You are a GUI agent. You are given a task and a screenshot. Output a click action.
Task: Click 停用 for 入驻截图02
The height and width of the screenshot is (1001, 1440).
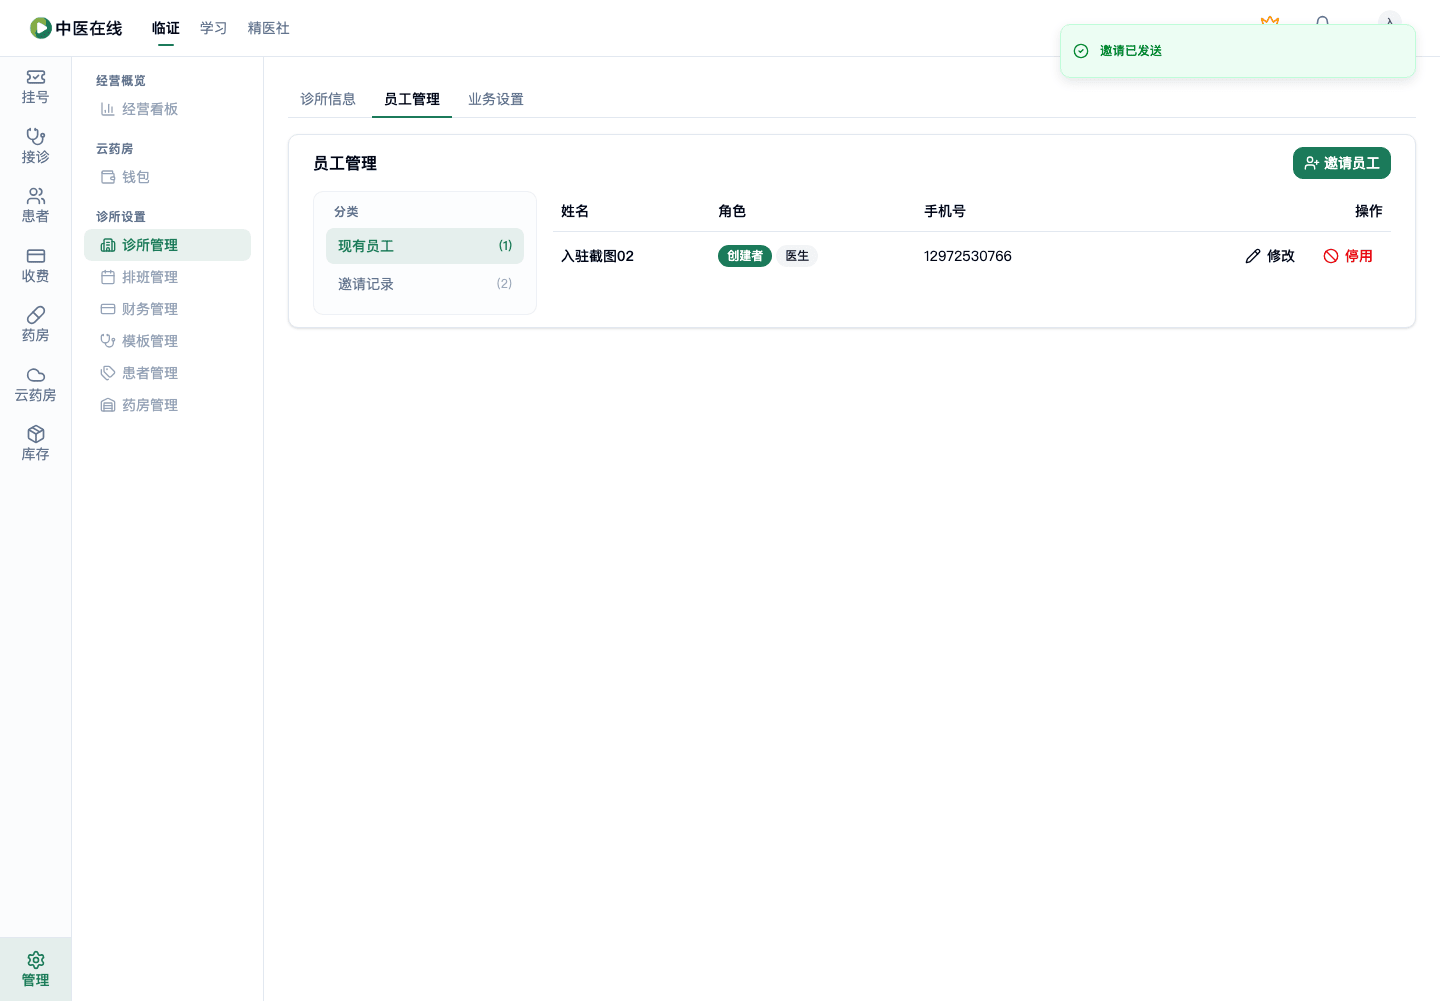tap(1348, 256)
